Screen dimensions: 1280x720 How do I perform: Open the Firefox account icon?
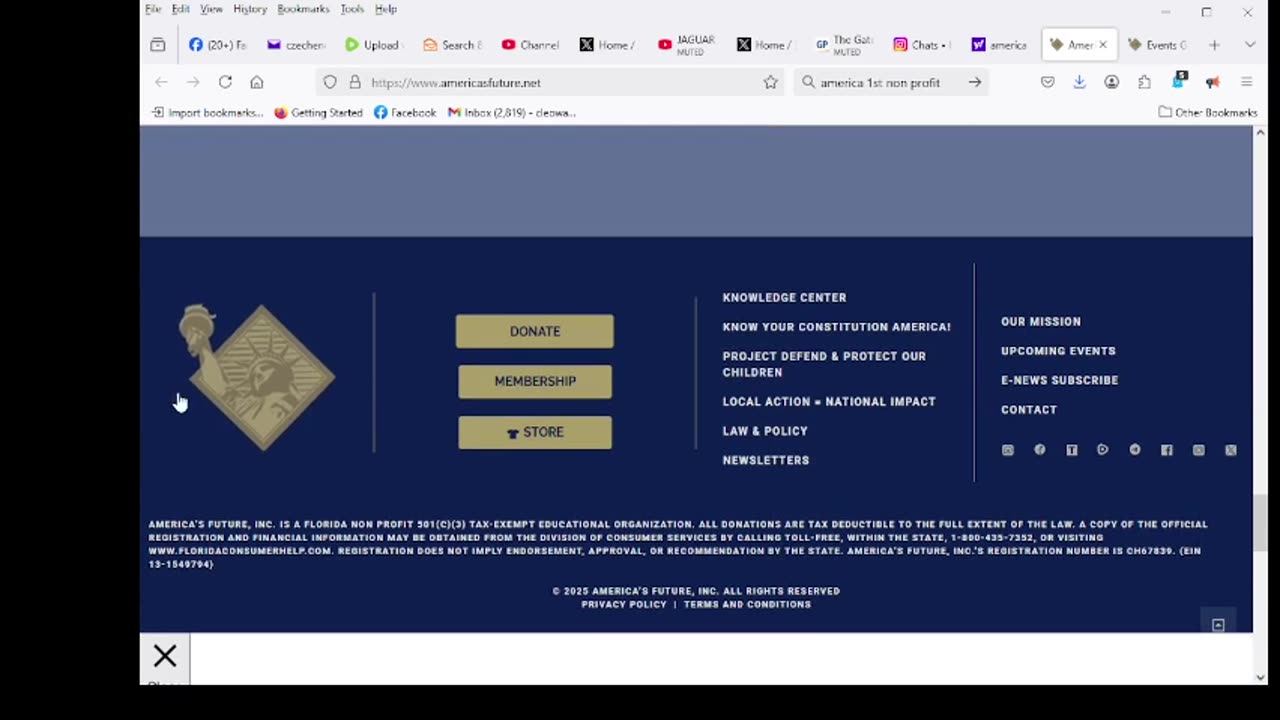1111,82
